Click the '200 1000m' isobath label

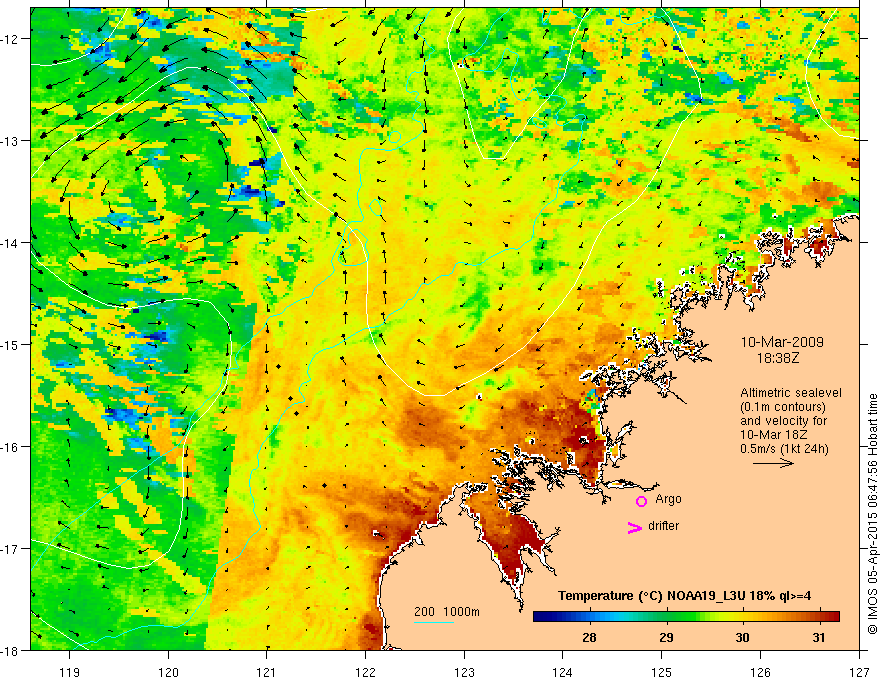[447, 612]
